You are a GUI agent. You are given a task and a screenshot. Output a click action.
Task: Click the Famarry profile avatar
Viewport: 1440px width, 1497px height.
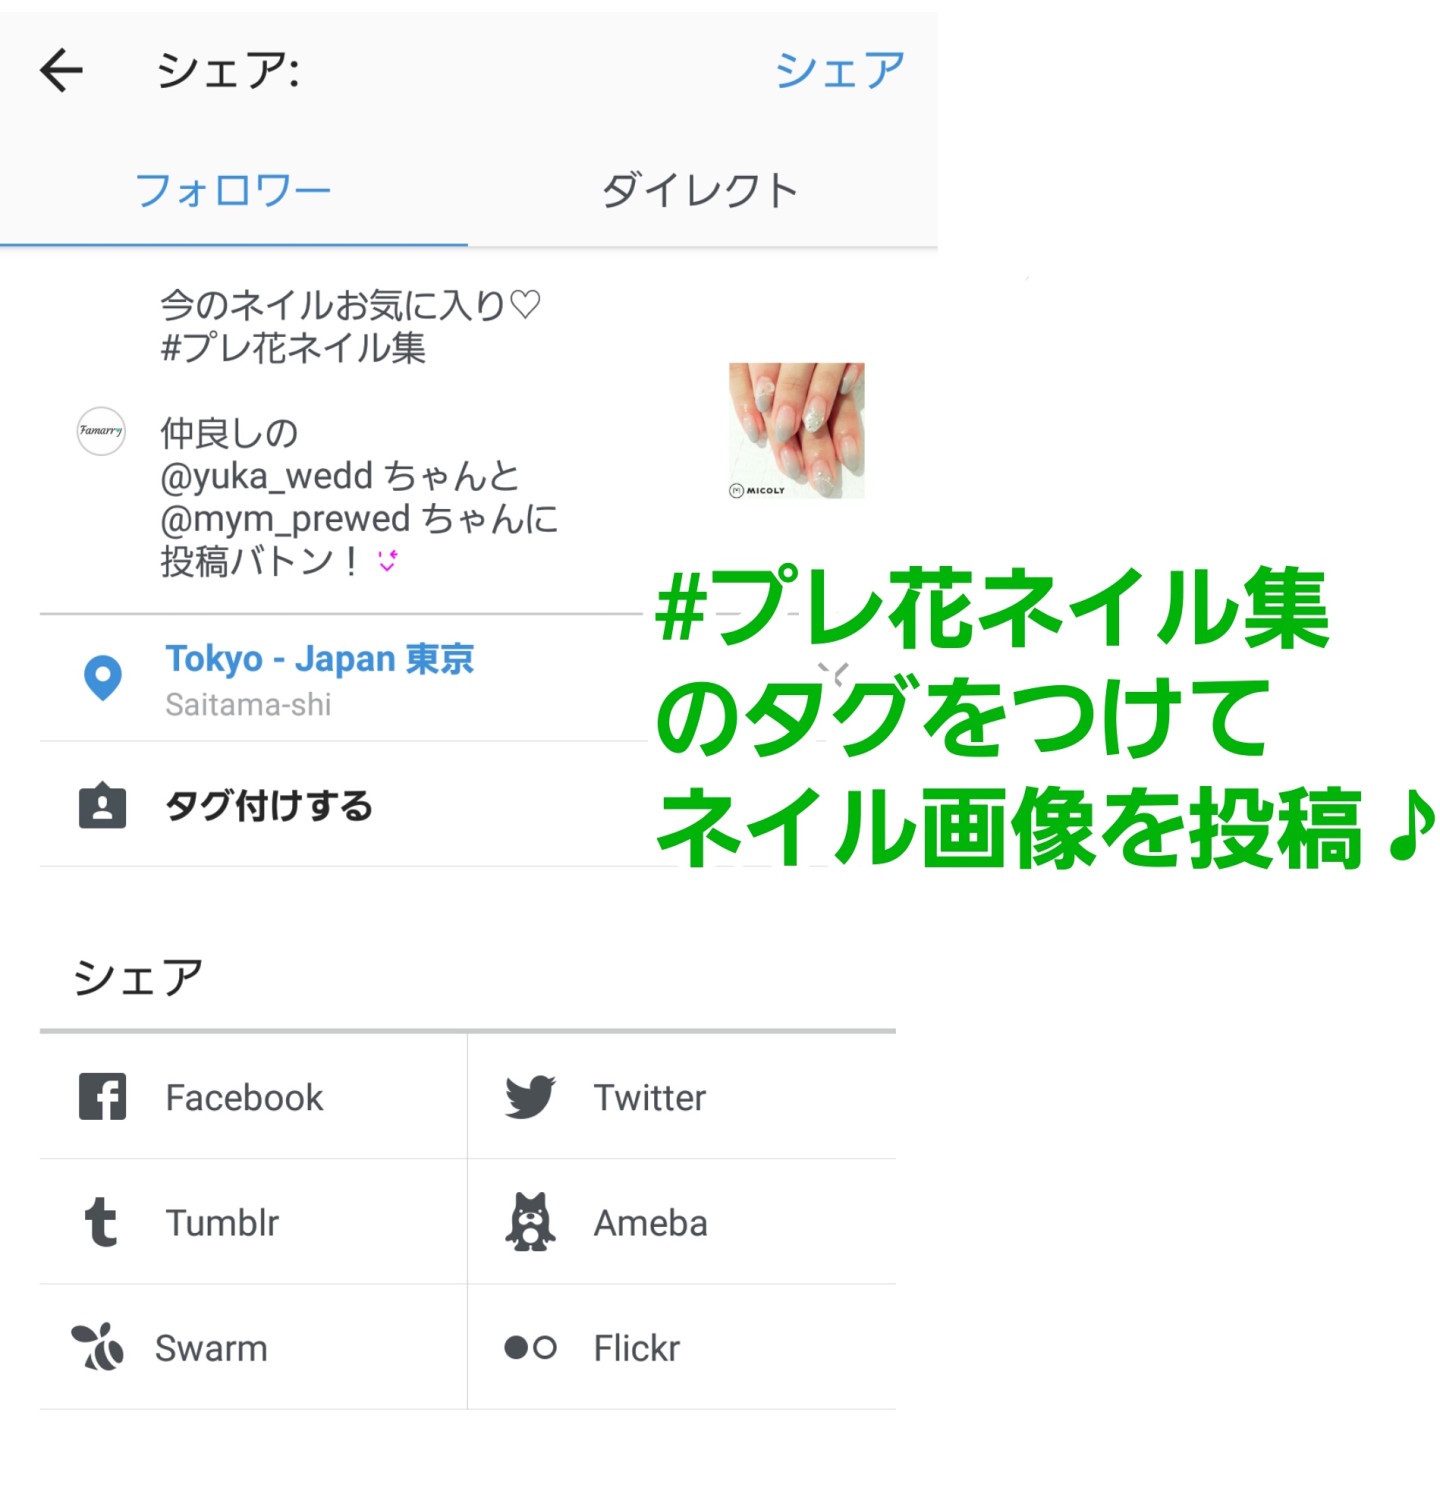[x=101, y=431]
